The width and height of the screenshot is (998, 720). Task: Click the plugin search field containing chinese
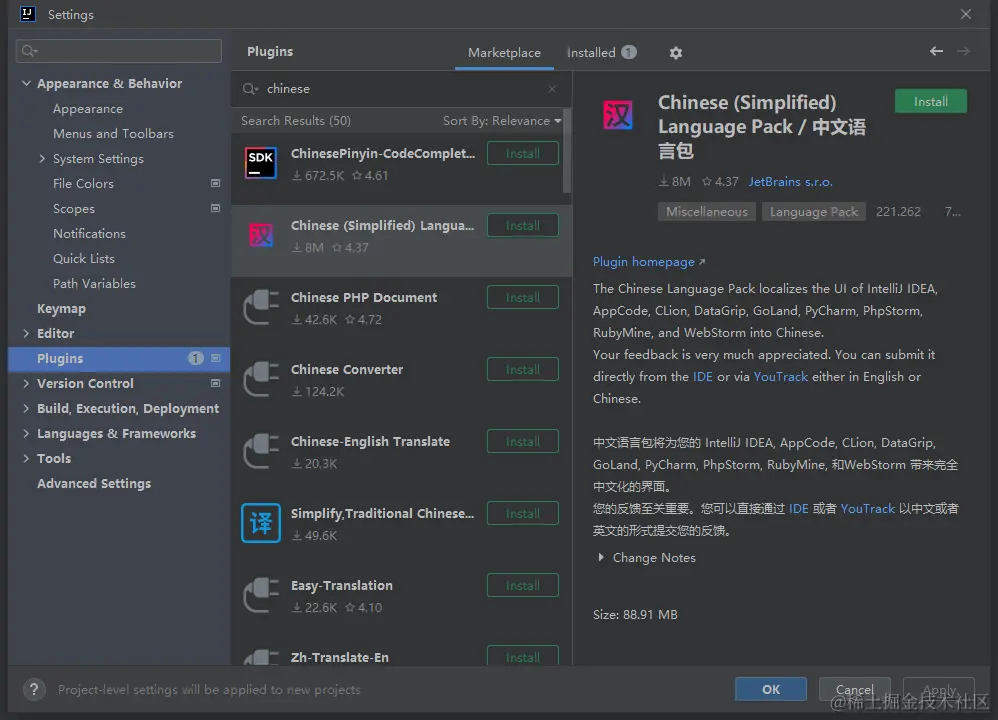[401, 89]
